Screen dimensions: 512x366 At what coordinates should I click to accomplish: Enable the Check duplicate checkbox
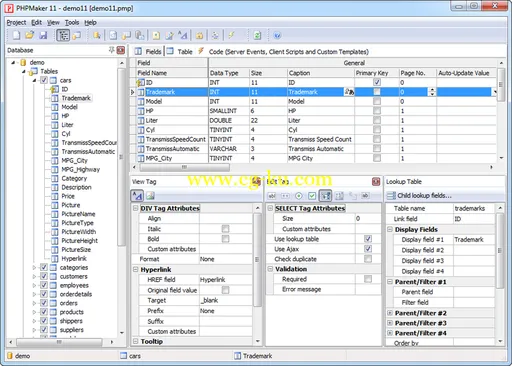pyautogui.click(x=368, y=259)
